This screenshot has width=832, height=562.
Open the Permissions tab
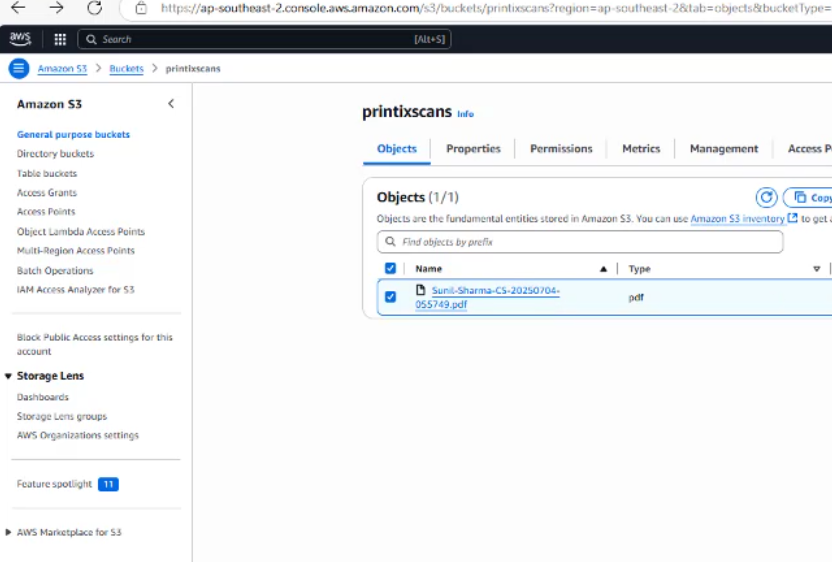(x=561, y=149)
